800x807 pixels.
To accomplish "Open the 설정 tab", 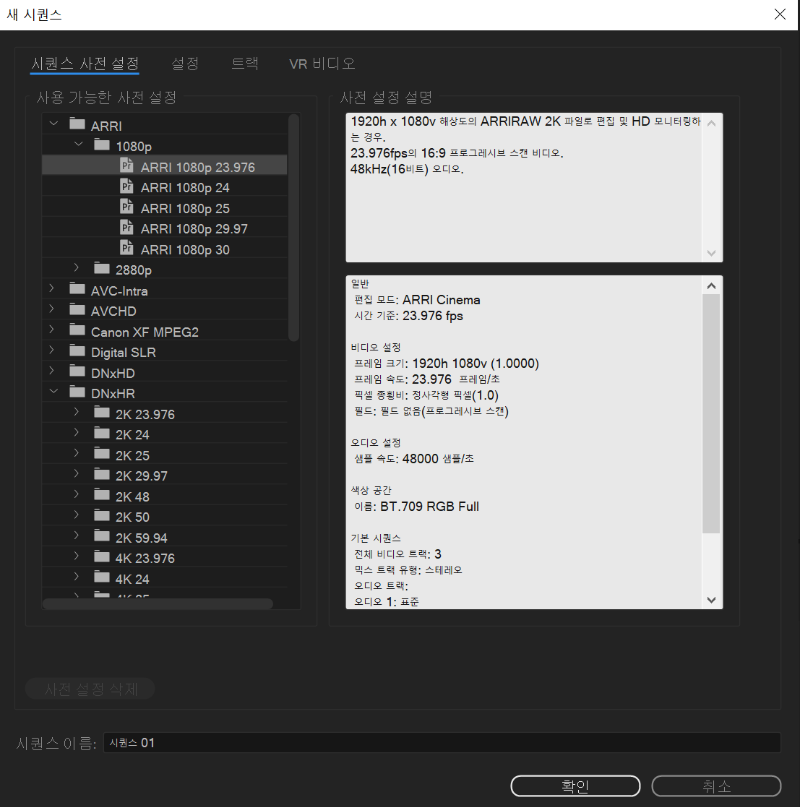I will (x=185, y=64).
